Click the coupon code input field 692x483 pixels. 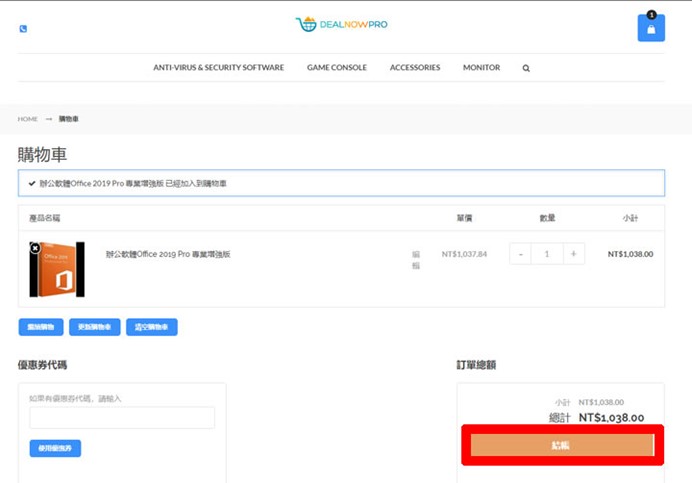tap(122, 418)
